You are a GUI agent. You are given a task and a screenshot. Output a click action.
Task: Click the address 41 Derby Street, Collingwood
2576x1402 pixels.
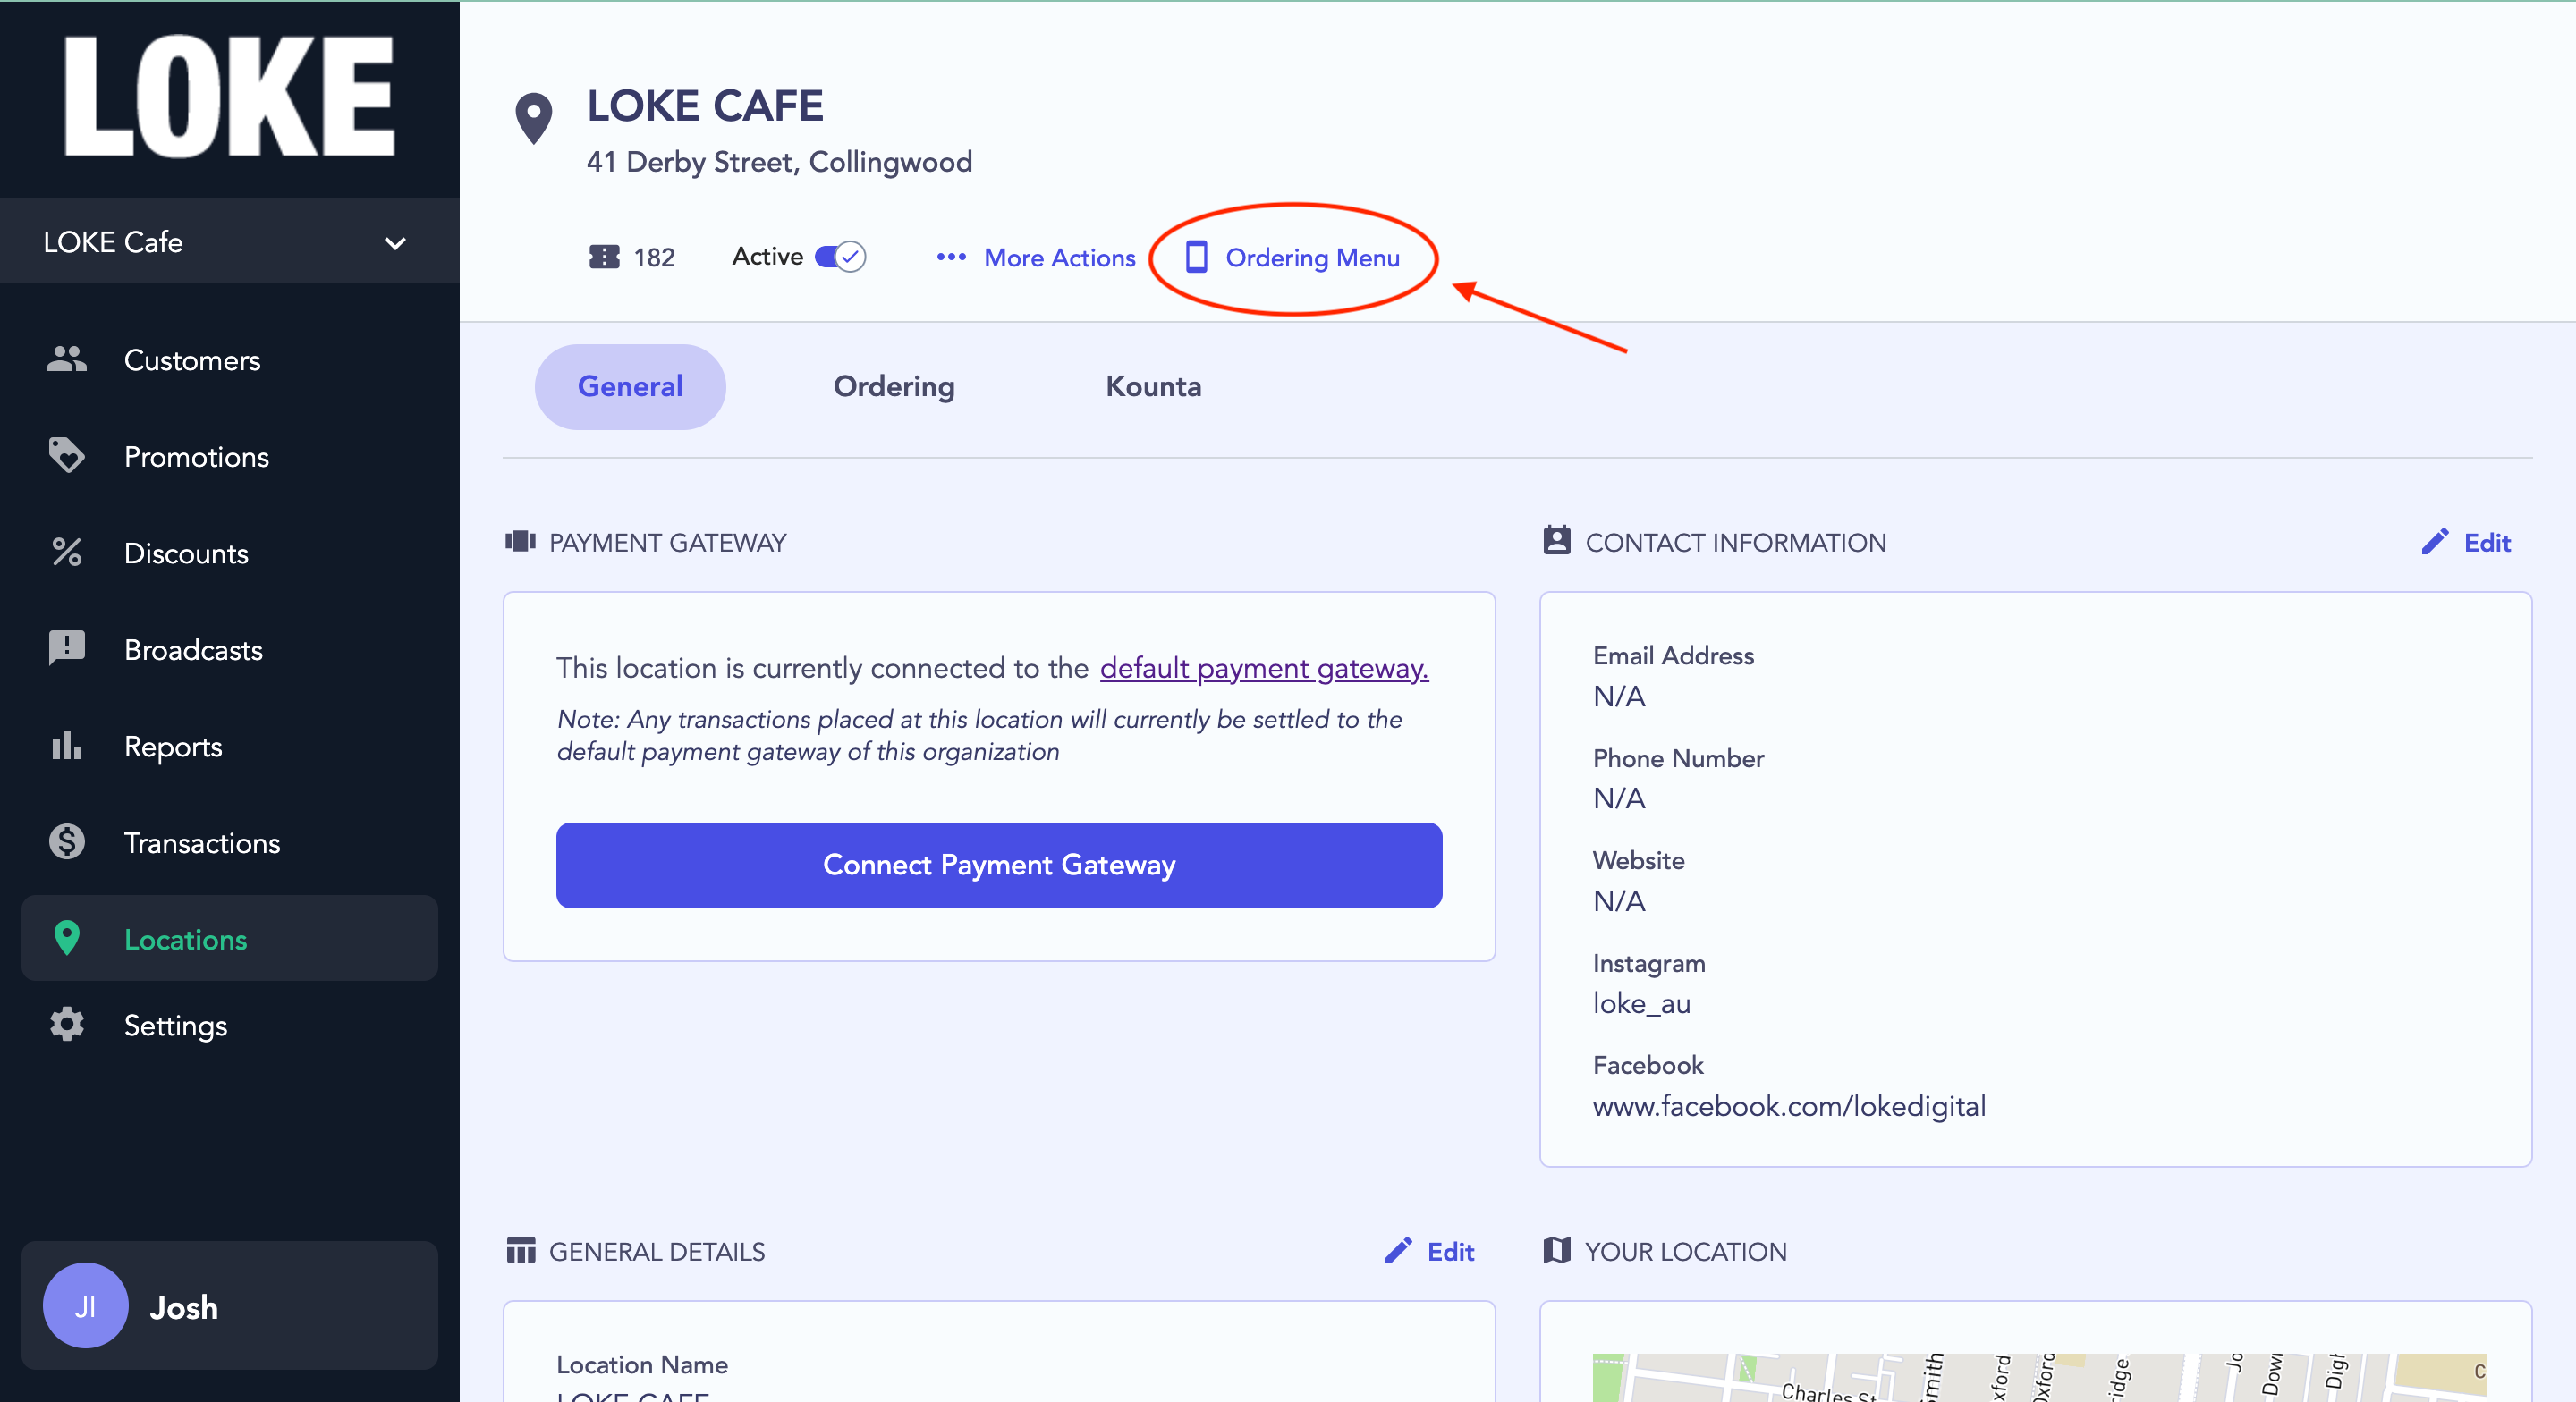pos(779,161)
